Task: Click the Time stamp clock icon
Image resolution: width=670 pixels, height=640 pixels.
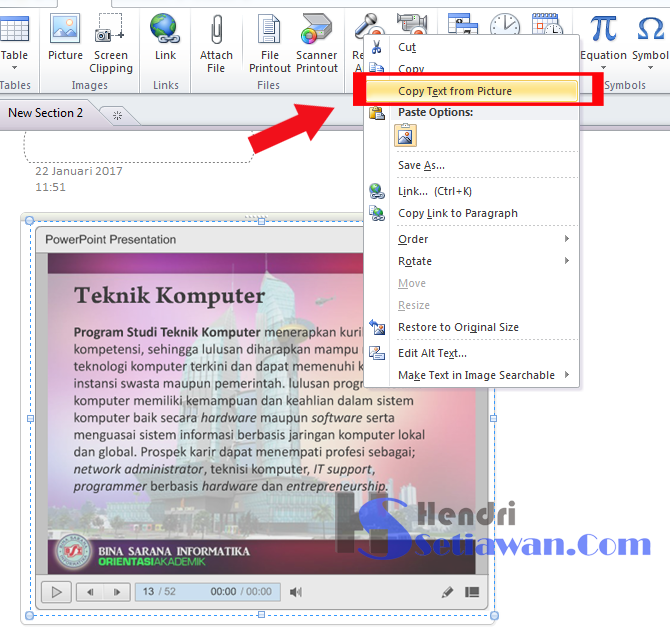Action: tap(505, 24)
